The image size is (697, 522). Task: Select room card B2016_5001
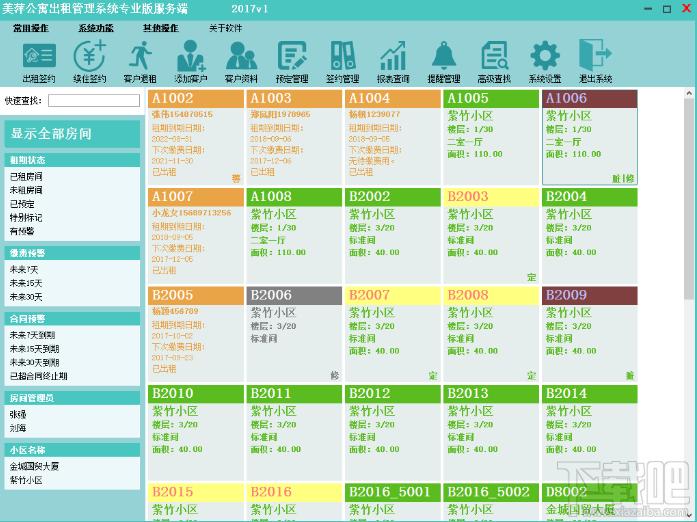[x=393, y=502]
